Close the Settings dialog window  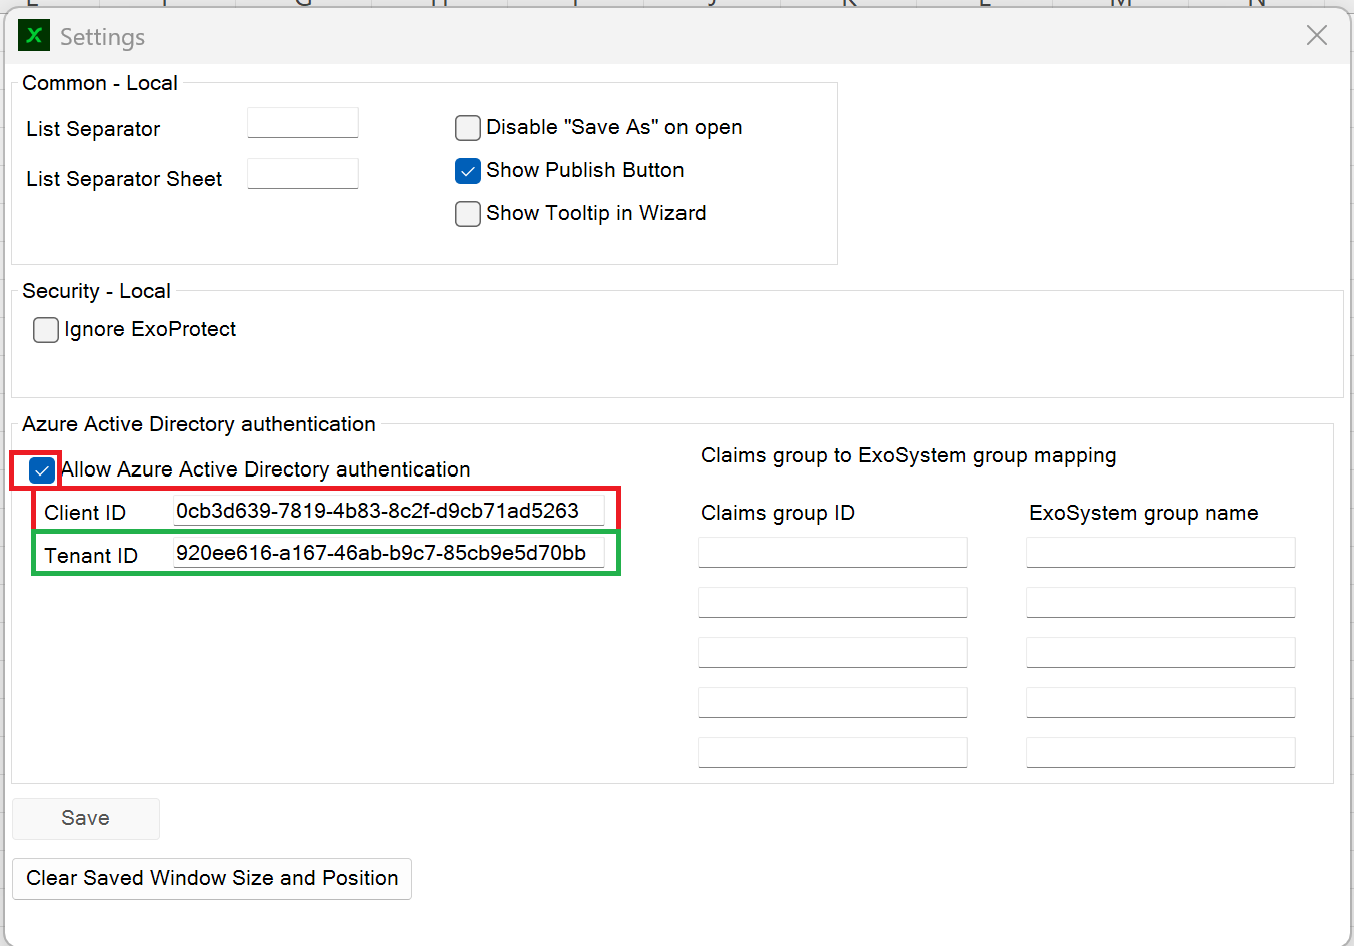coord(1316,36)
